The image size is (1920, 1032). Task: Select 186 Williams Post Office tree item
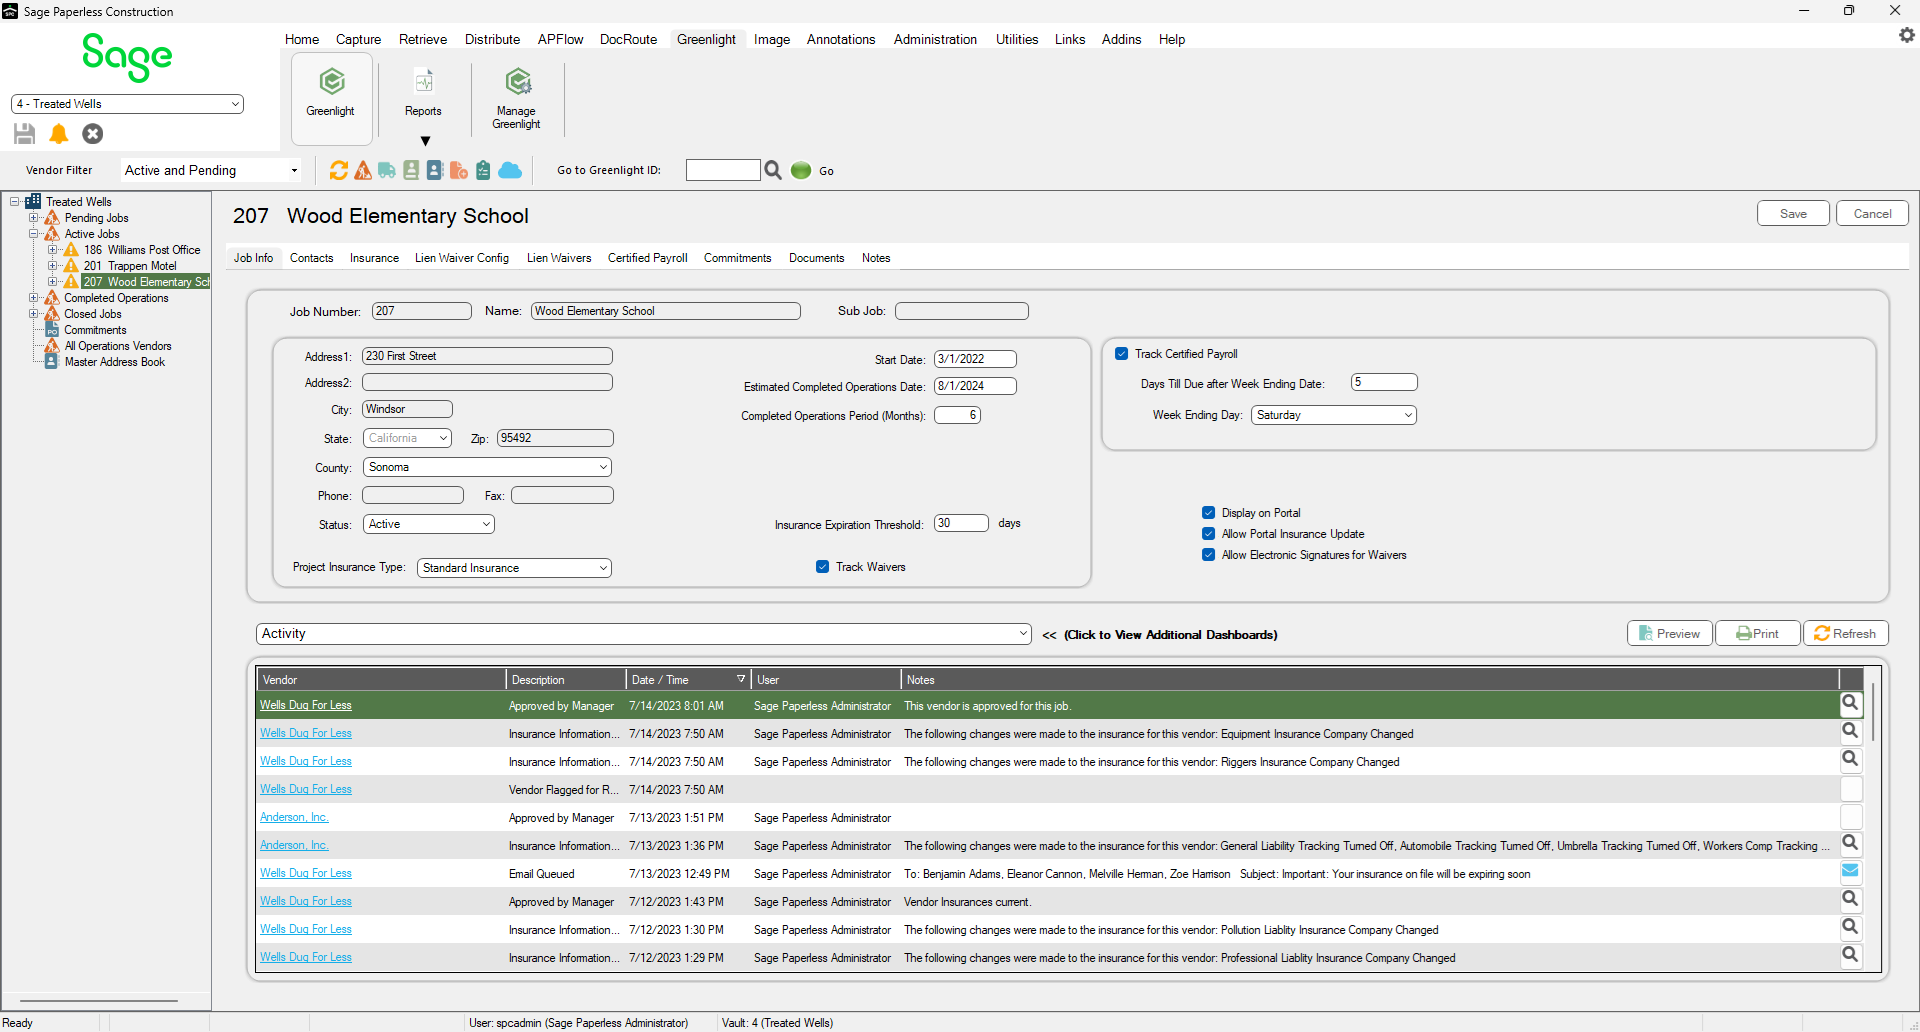coord(142,250)
